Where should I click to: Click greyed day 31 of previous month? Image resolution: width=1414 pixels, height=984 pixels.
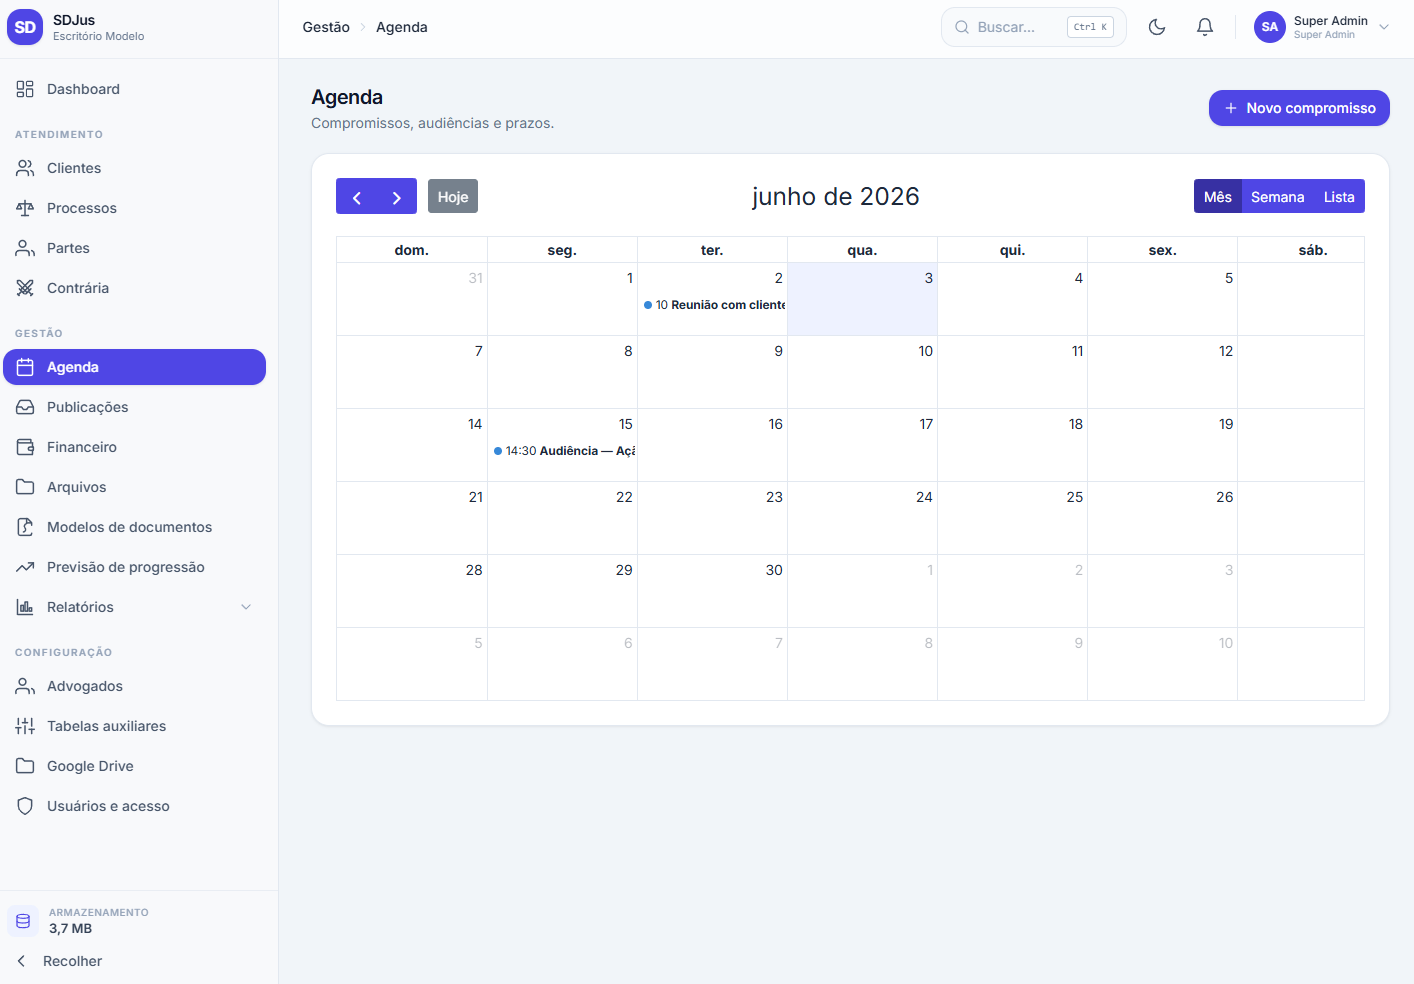(x=476, y=278)
